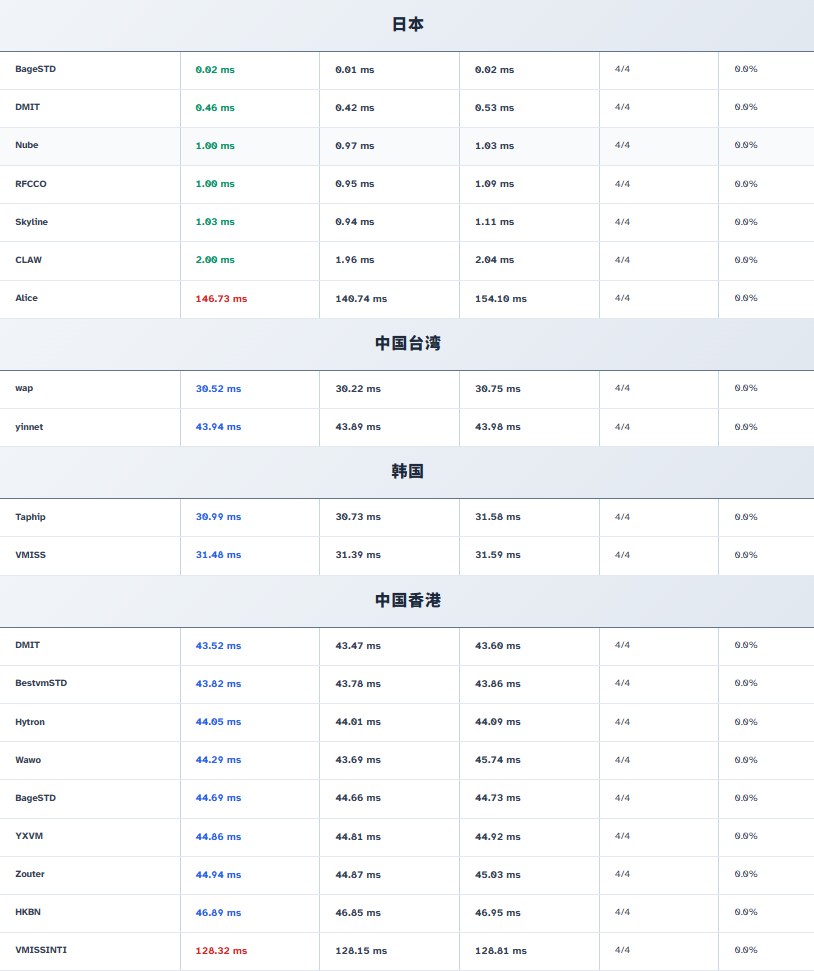Click the Zouter node name
The image size is (814, 971).
pos(30,874)
